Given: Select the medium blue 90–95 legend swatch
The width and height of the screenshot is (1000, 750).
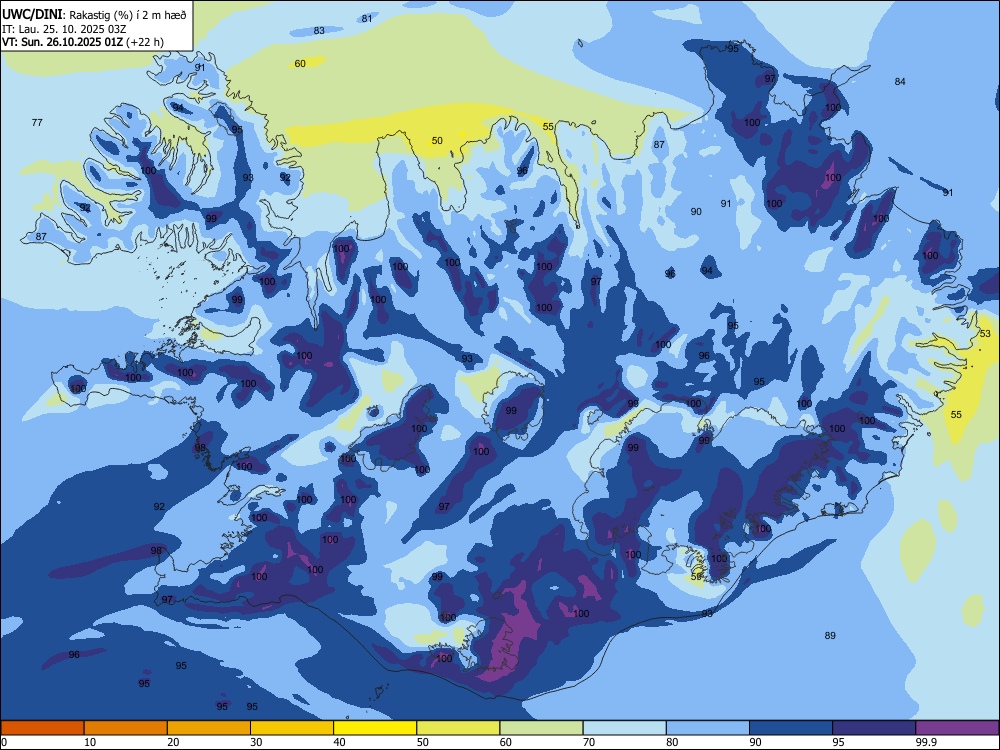Looking at the screenshot, I should (791, 728).
